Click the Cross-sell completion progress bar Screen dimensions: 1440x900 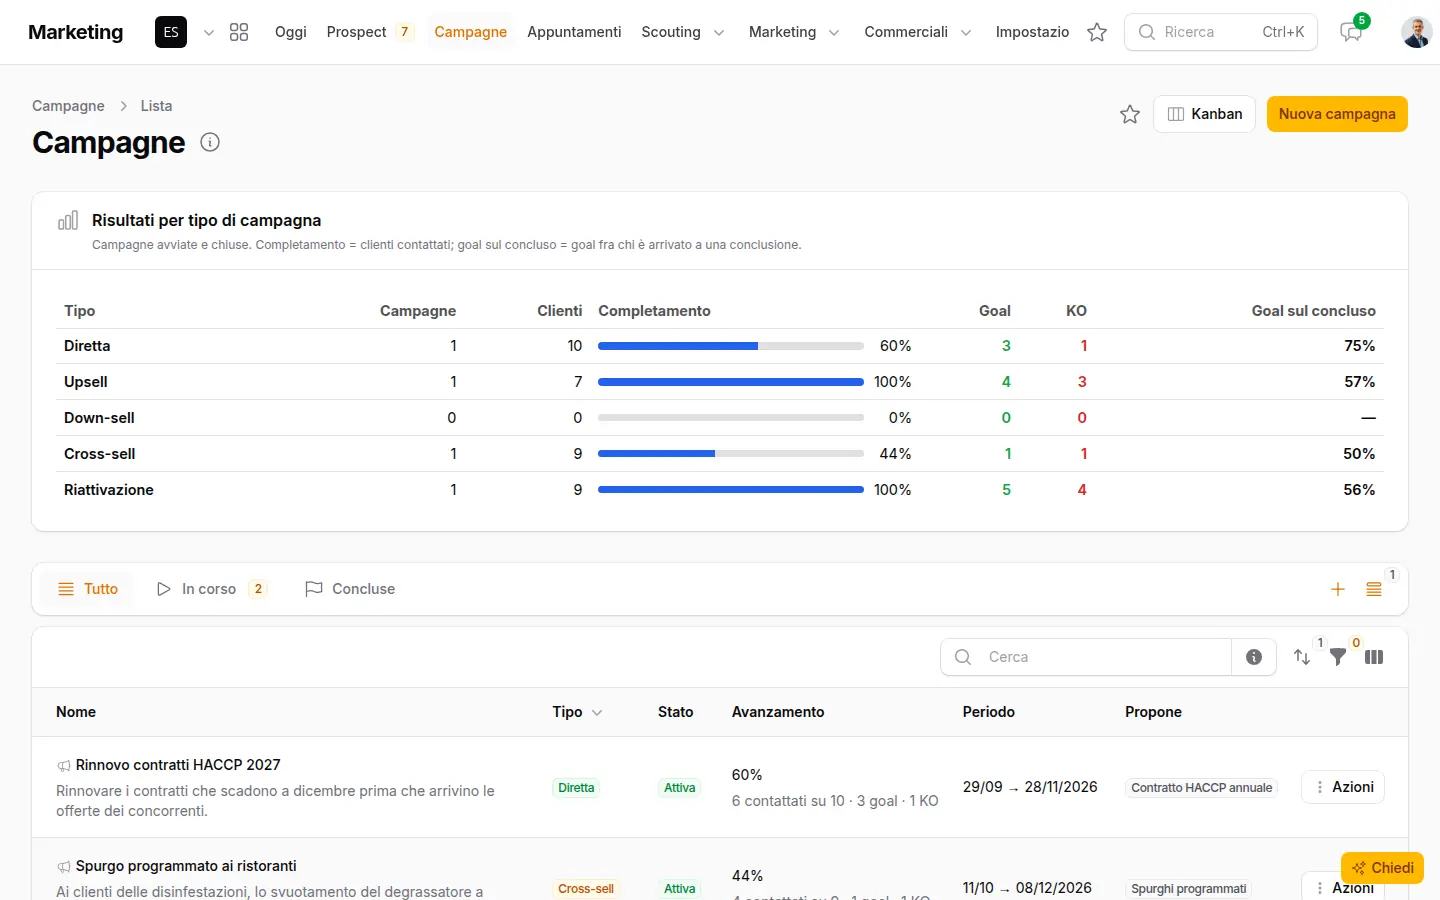click(731, 454)
